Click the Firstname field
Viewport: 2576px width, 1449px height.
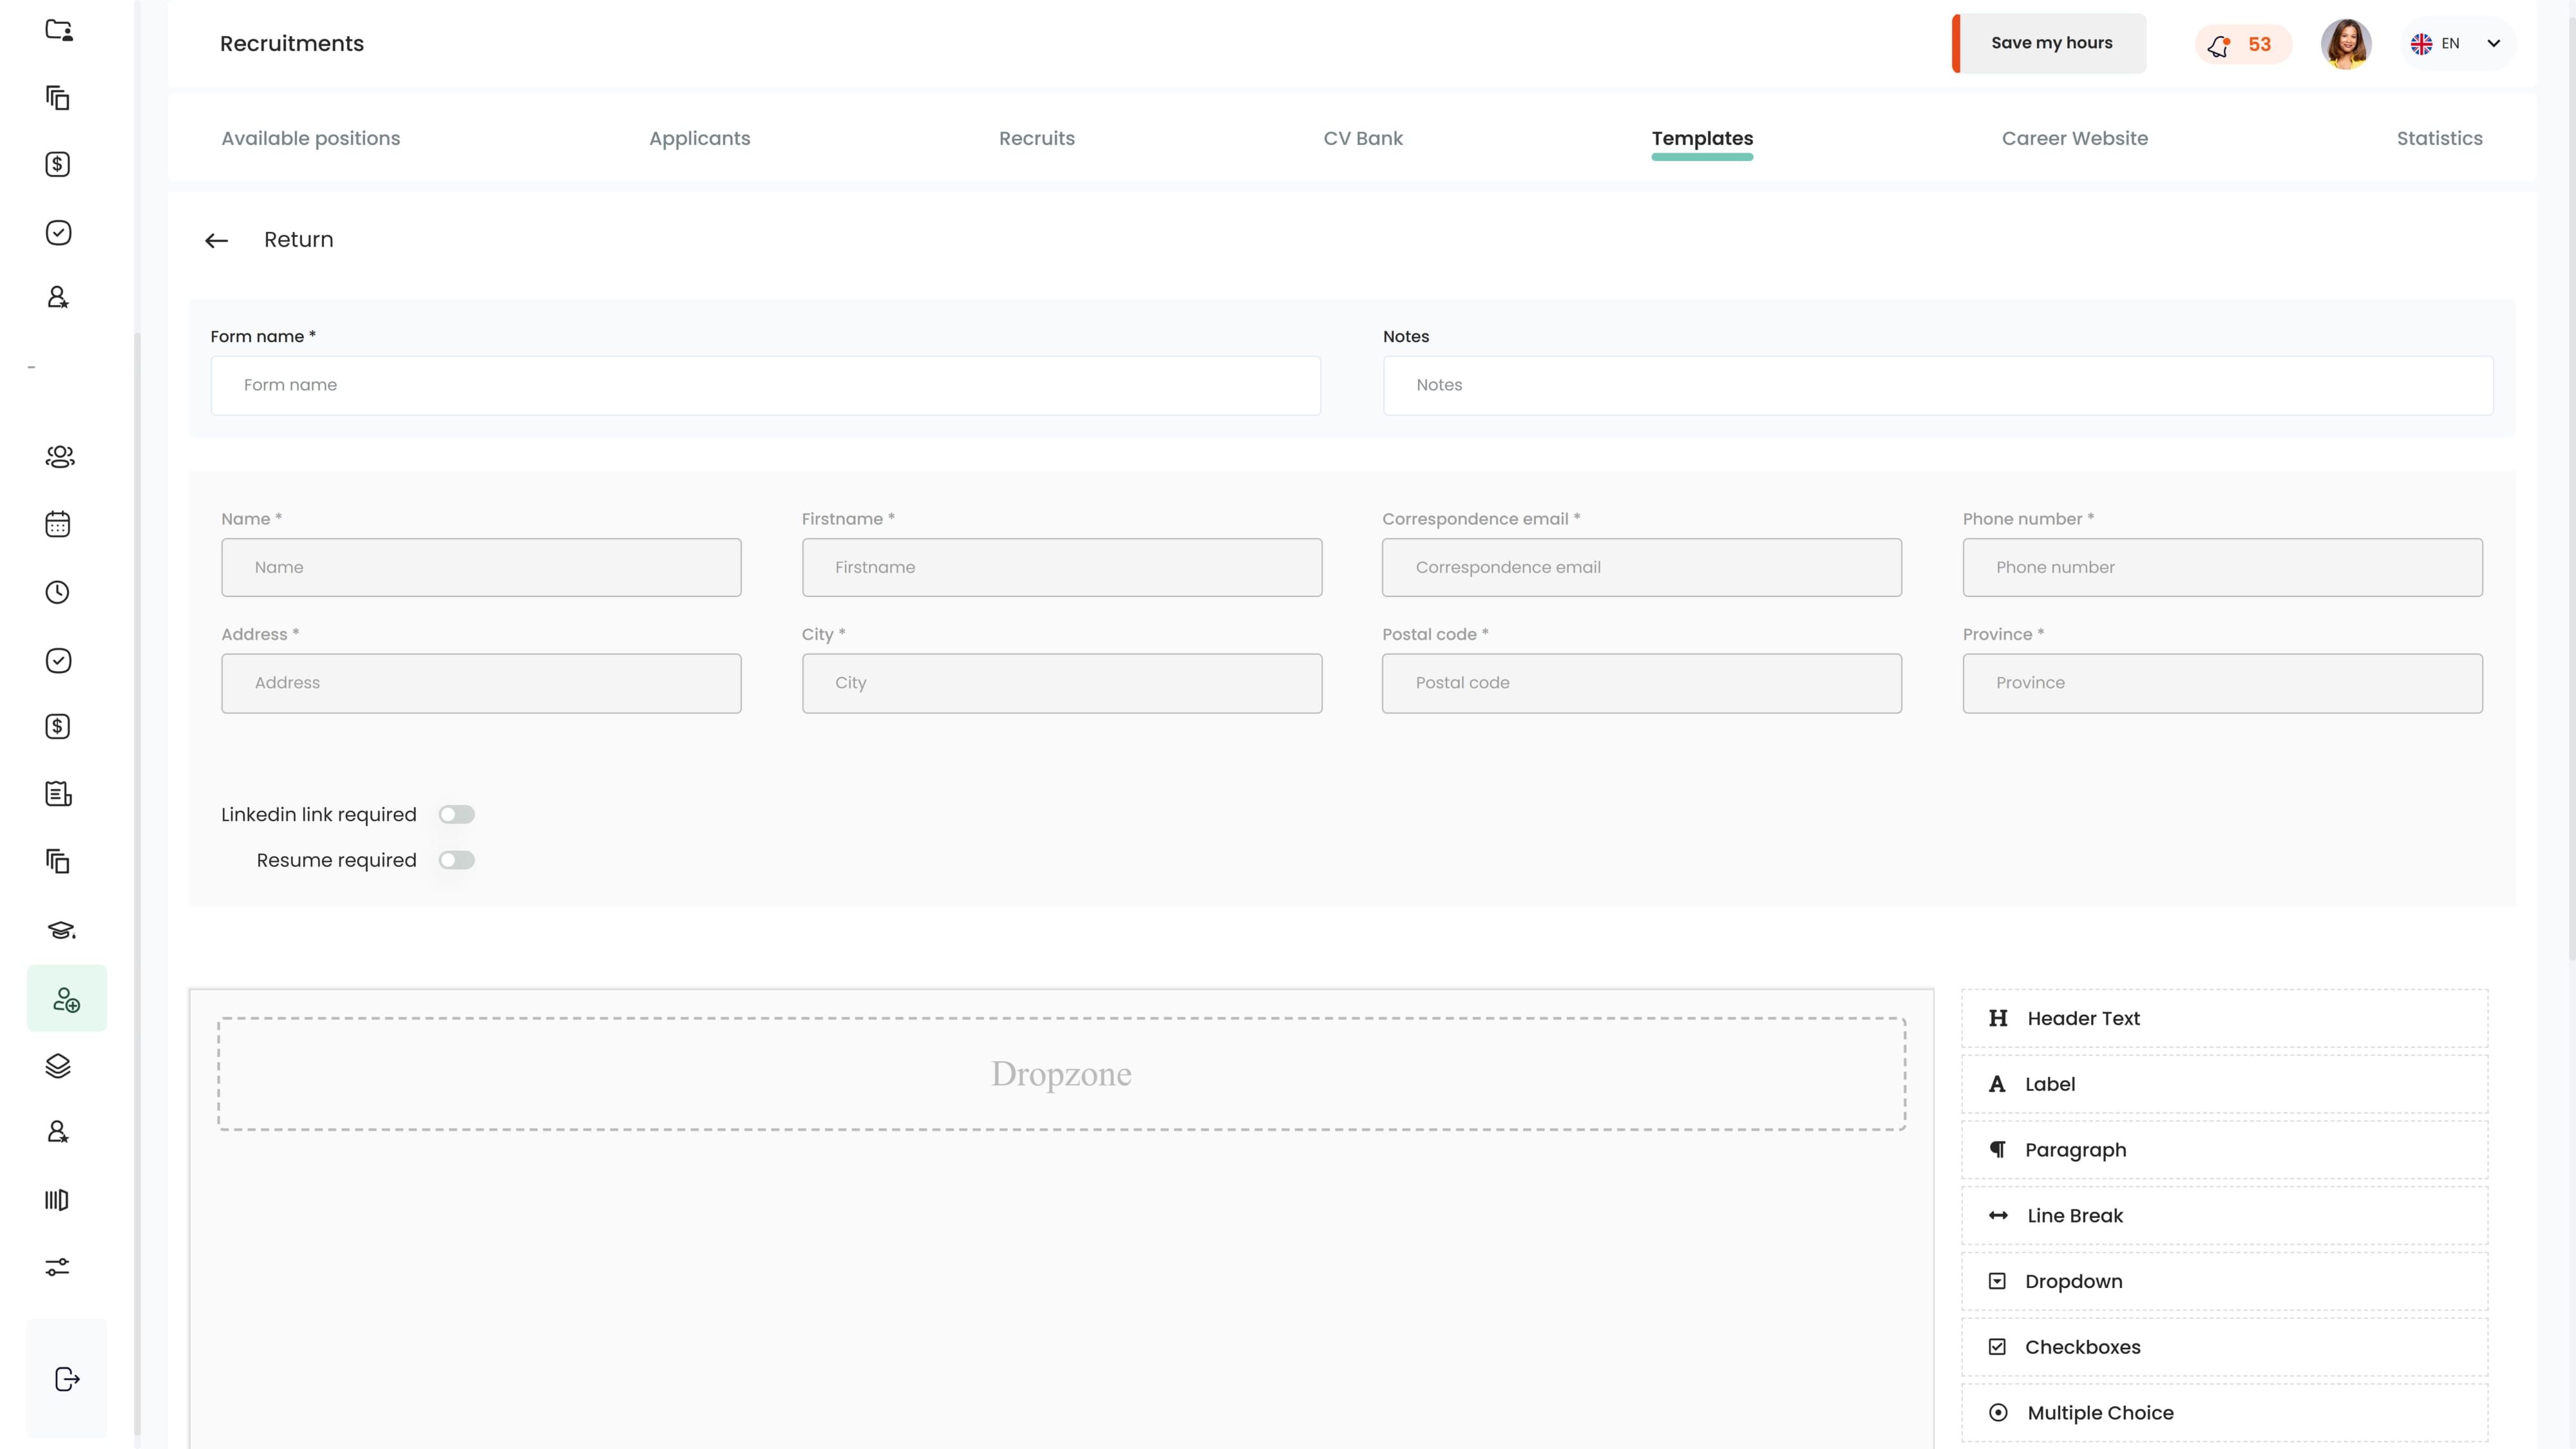1061,568
